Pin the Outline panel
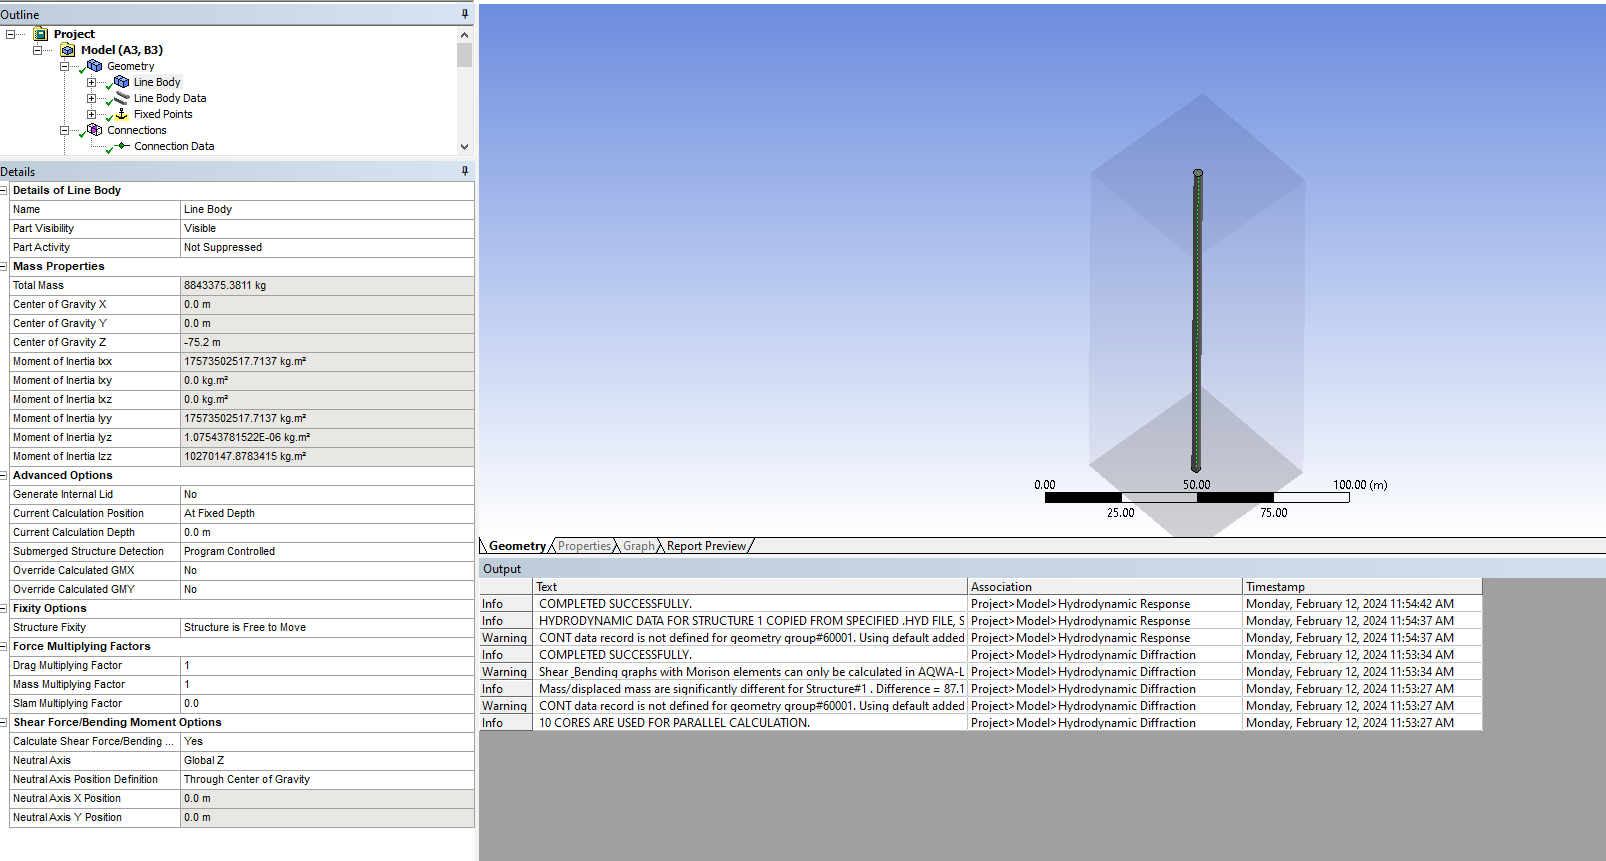1606x861 pixels. [x=465, y=14]
